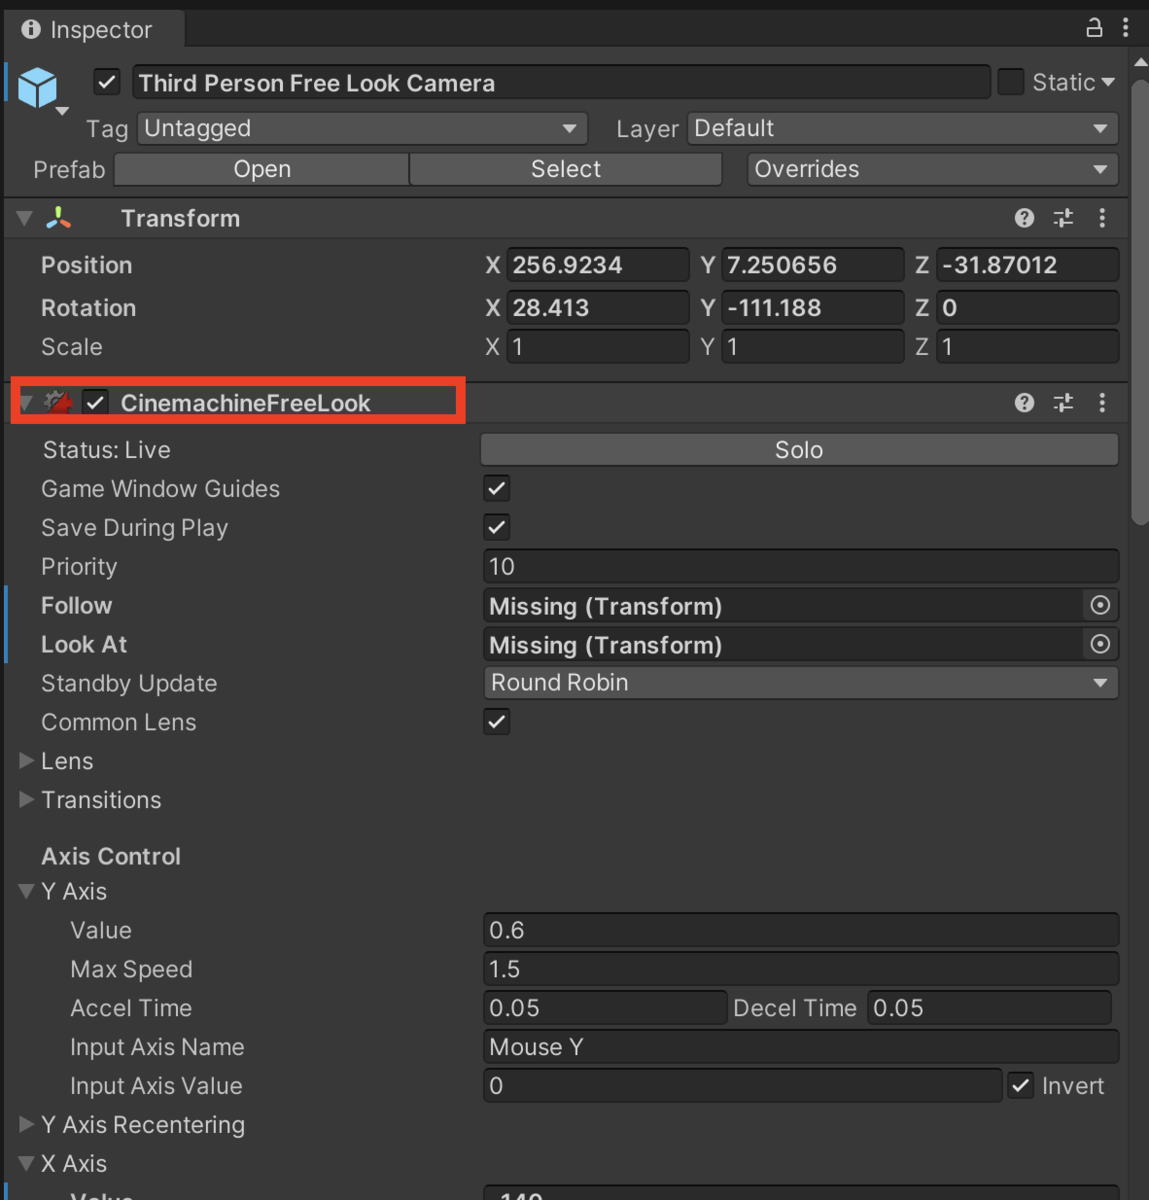The height and width of the screenshot is (1200, 1149).
Task: Click the Rotation Z field
Action: tap(1027, 308)
